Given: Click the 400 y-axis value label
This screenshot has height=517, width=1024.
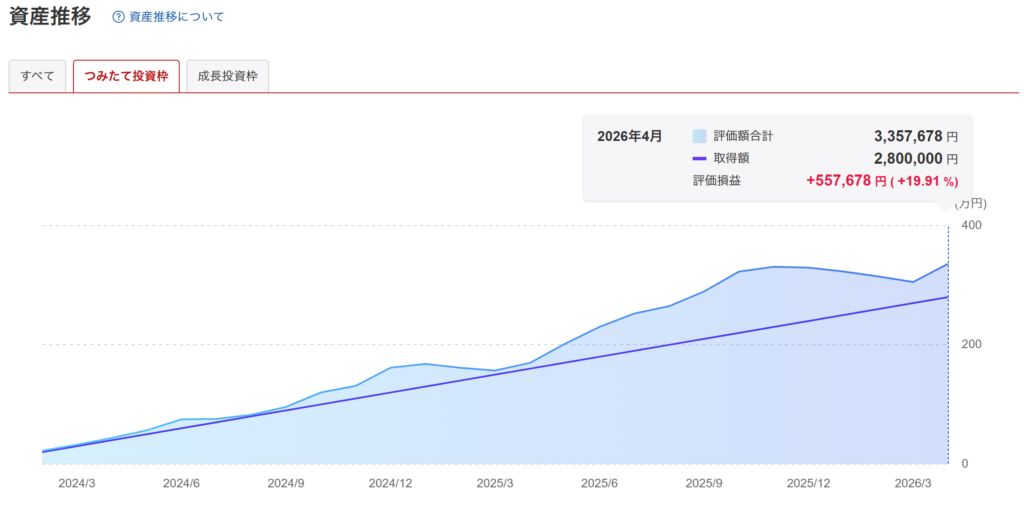Looking at the screenshot, I should pyautogui.click(x=970, y=225).
